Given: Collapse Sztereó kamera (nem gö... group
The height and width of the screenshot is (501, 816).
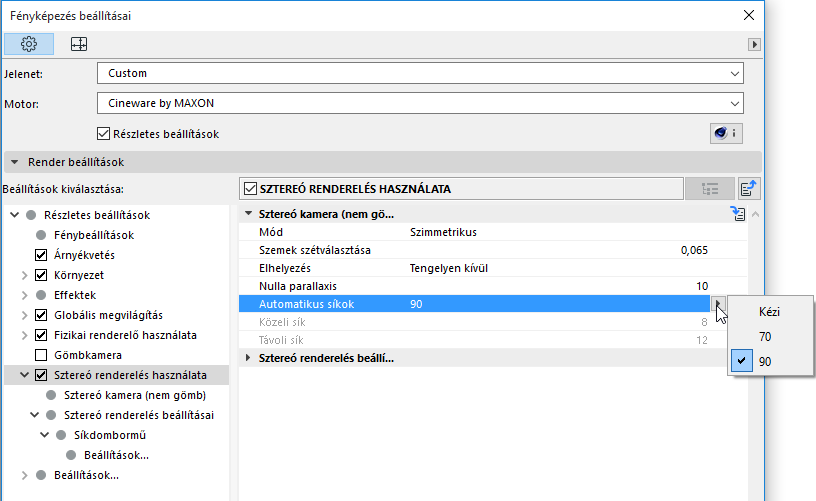Looking at the screenshot, I should click(249, 214).
